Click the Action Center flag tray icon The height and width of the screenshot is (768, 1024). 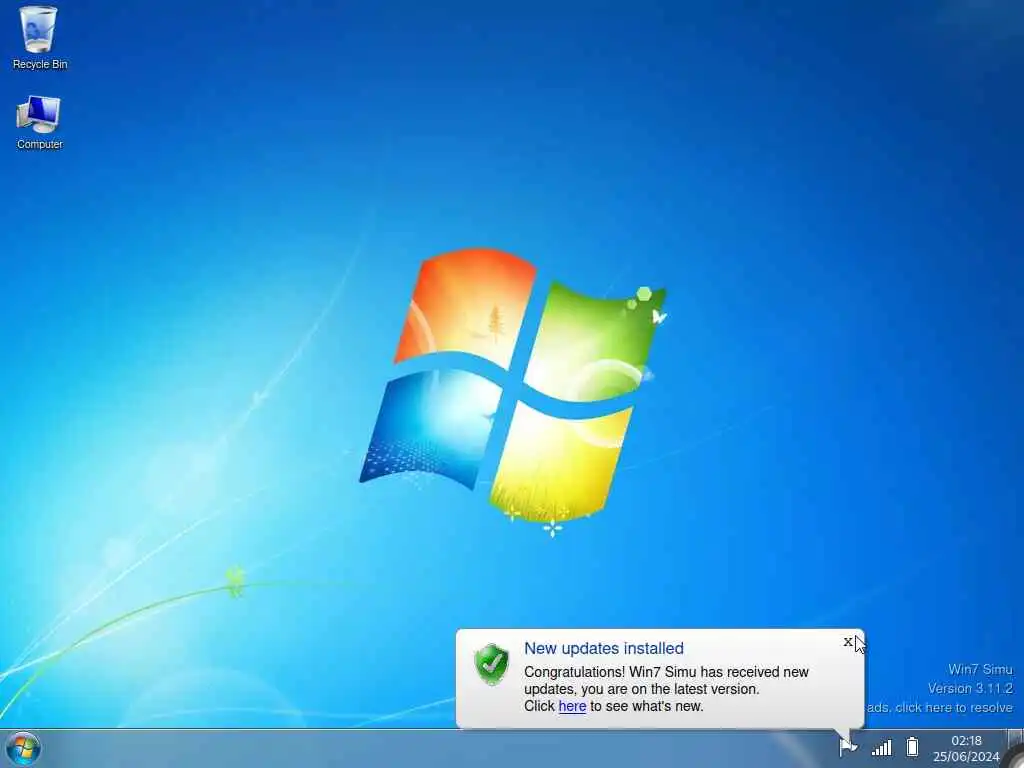pos(848,746)
